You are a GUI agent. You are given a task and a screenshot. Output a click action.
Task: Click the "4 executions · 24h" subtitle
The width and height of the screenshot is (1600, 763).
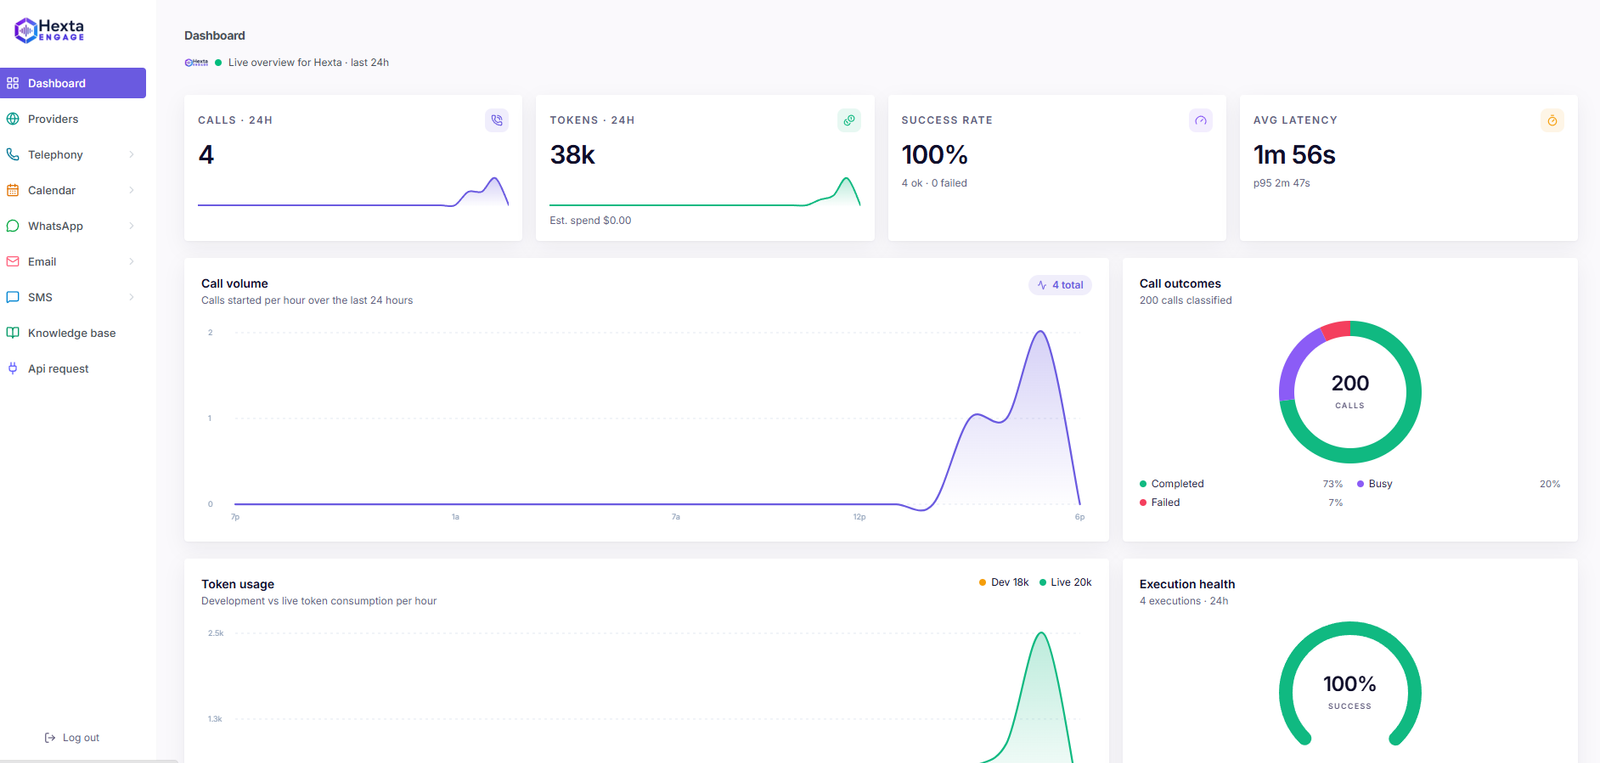1184,601
